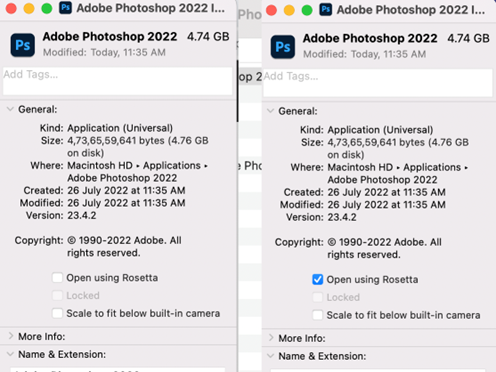Close the left Info window
The width and height of the screenshot is (496, 372).
pos(11,8)
